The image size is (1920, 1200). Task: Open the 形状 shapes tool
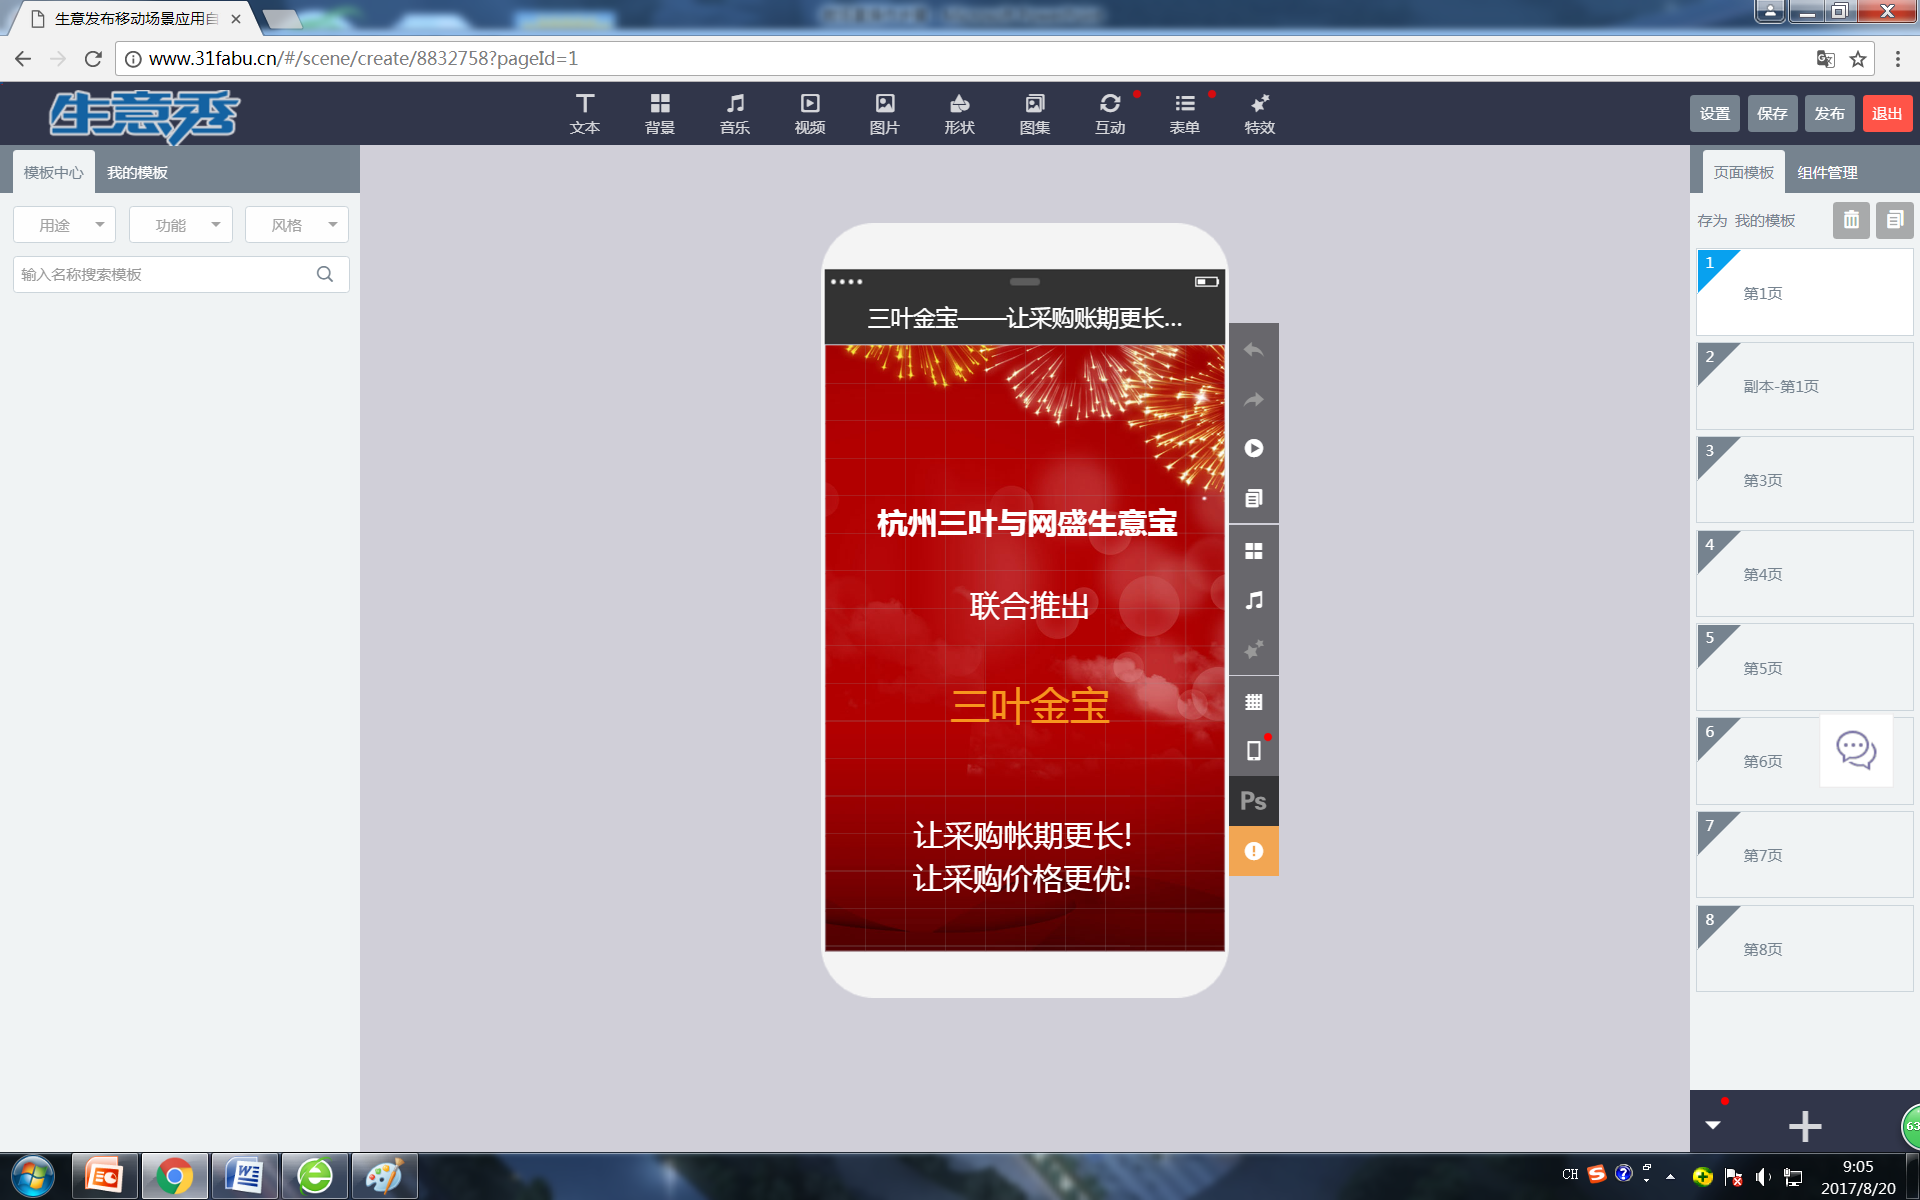pos(960,113)
